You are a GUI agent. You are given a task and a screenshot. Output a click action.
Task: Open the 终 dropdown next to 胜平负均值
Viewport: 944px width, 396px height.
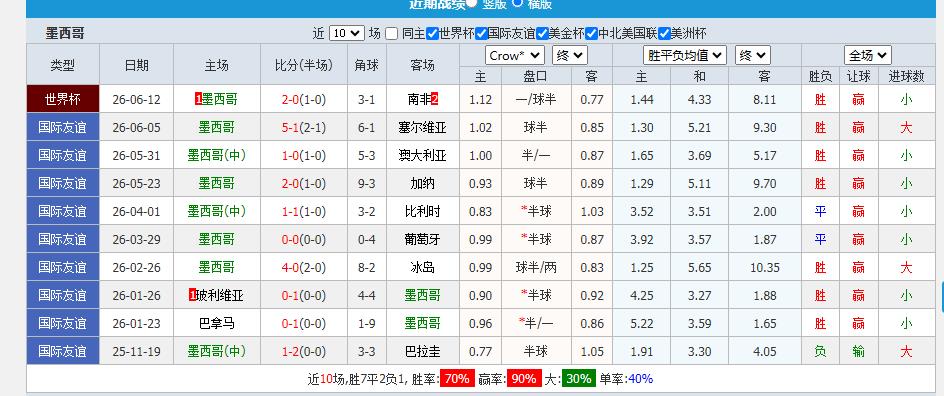(753, 55)
